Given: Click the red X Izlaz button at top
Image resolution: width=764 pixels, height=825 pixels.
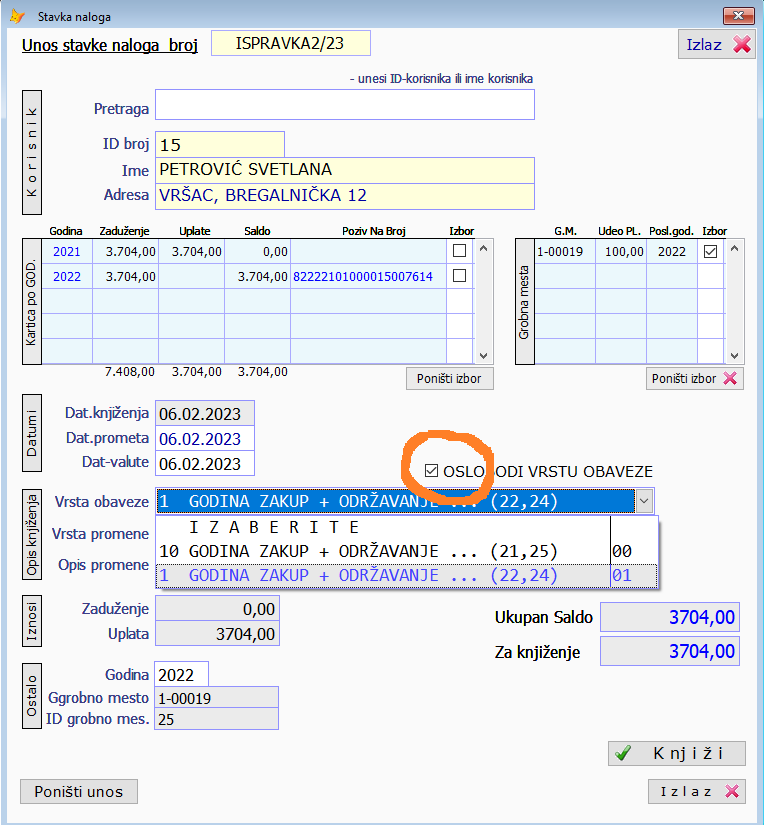Looking at the screenshot, I should click(716, 45).
